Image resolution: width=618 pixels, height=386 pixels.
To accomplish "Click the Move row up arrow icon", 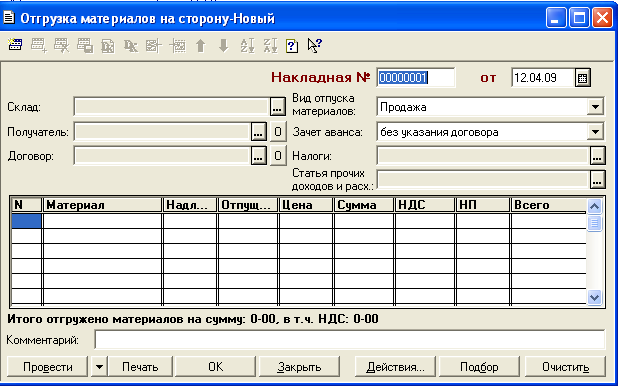I will point(201,45).
